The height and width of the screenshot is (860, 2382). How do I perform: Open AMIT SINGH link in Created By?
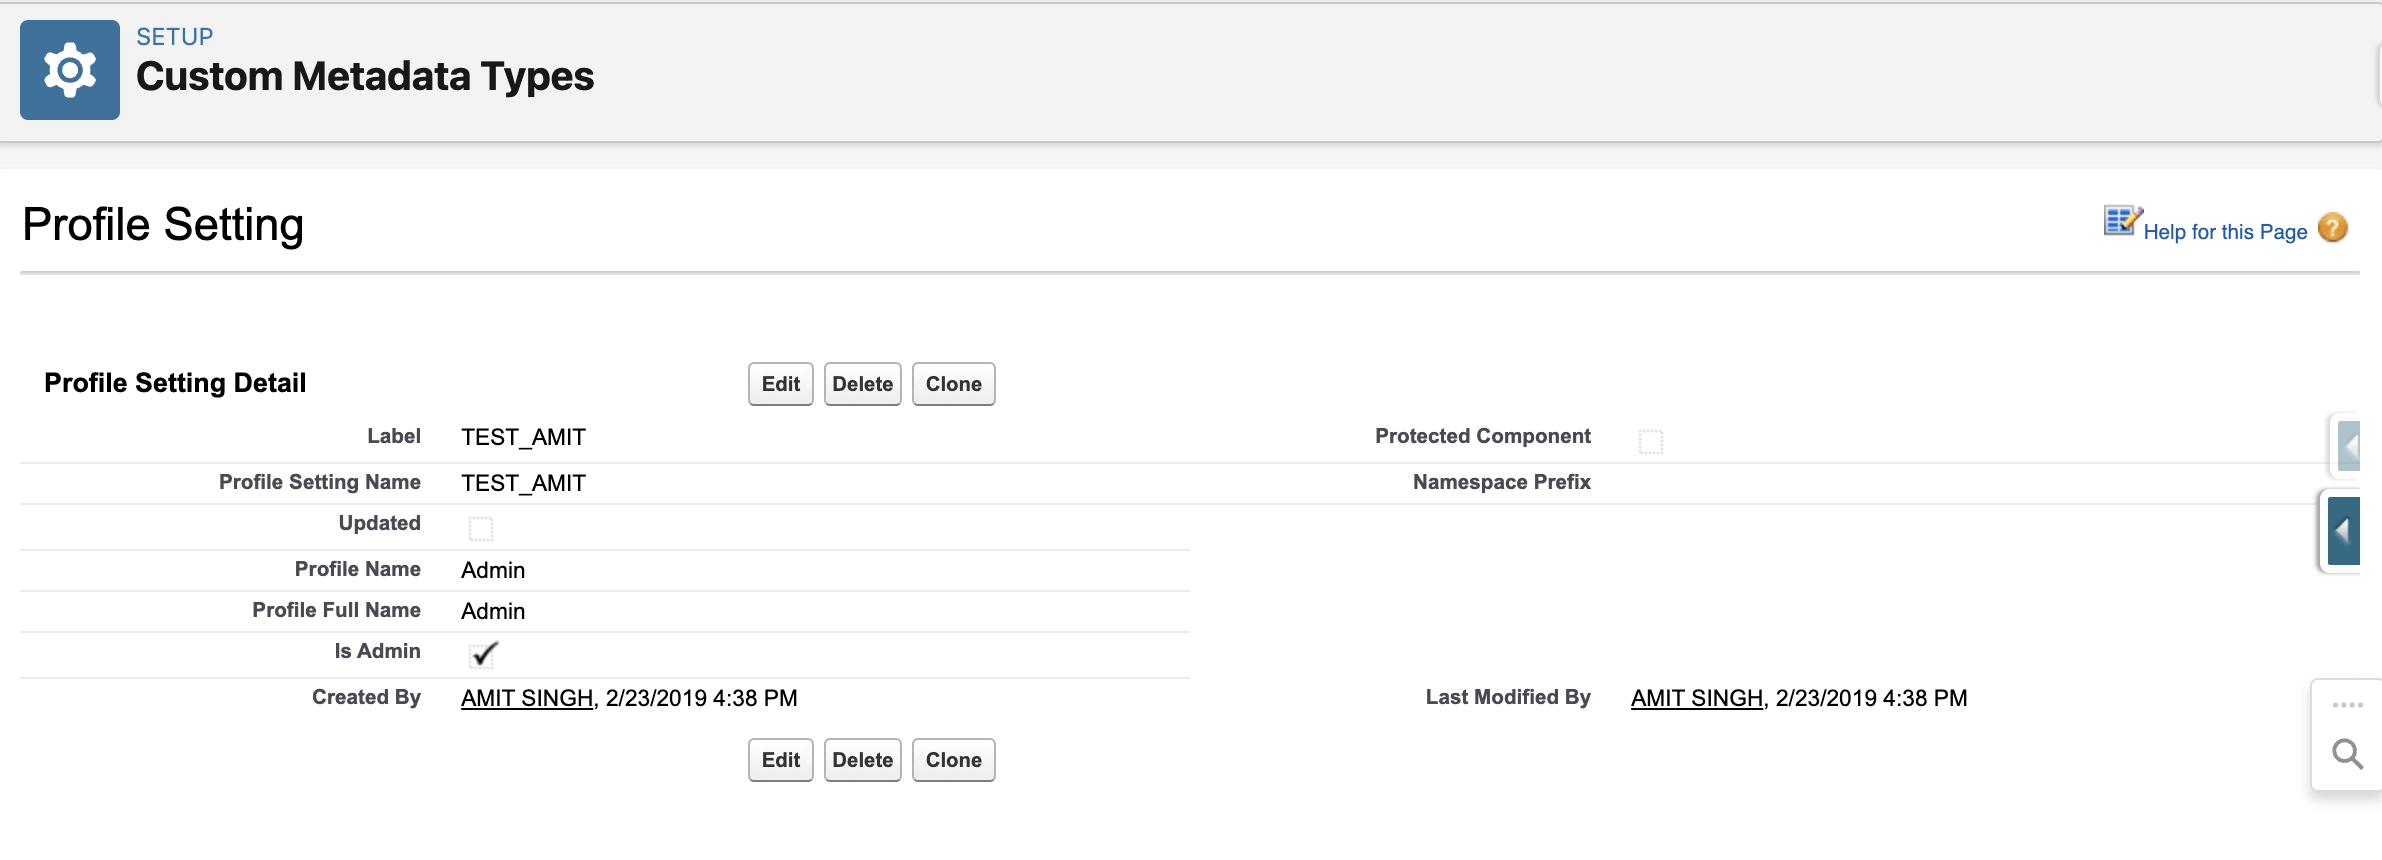point(527,698)
